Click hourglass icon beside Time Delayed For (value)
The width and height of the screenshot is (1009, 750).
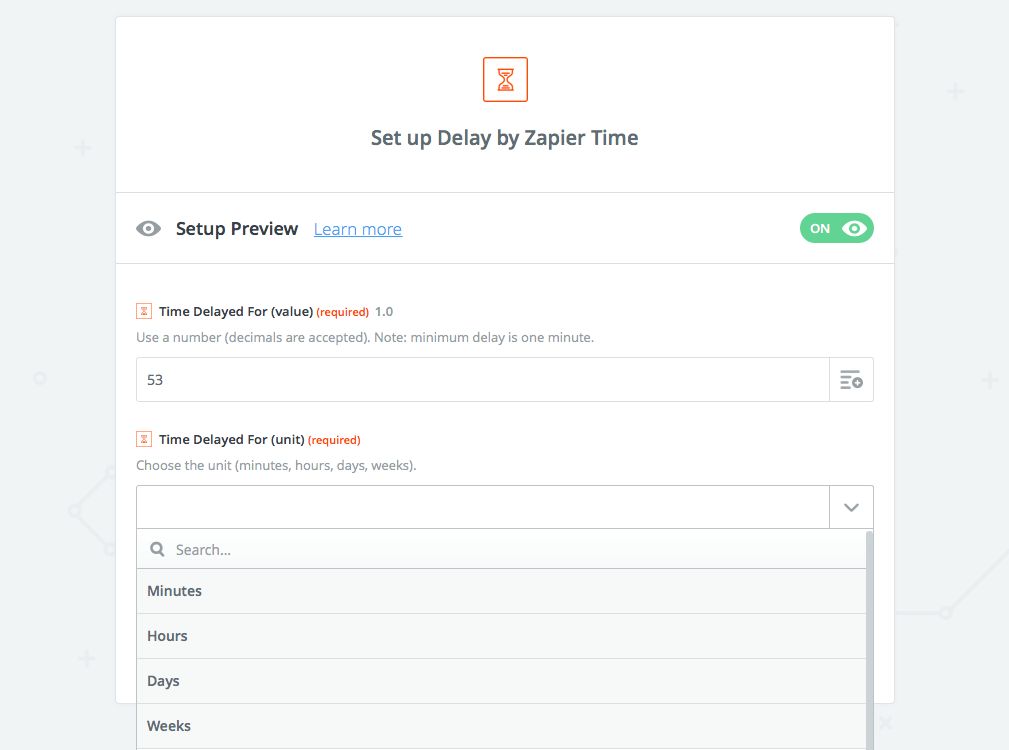point(144,311)
